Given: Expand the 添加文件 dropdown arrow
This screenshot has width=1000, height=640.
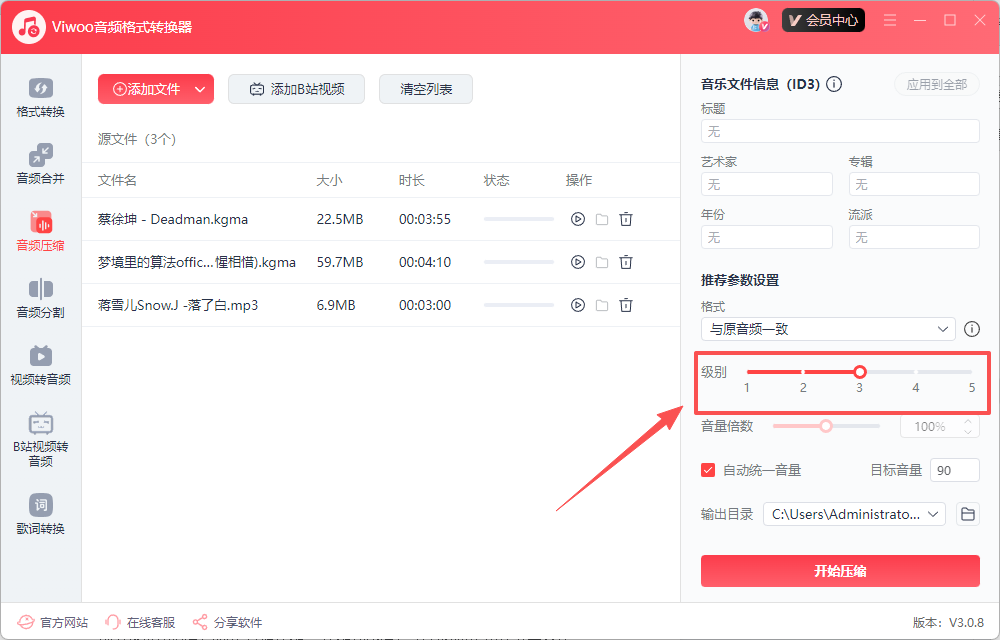Looking at the screenshot, I should click(200, 89).
